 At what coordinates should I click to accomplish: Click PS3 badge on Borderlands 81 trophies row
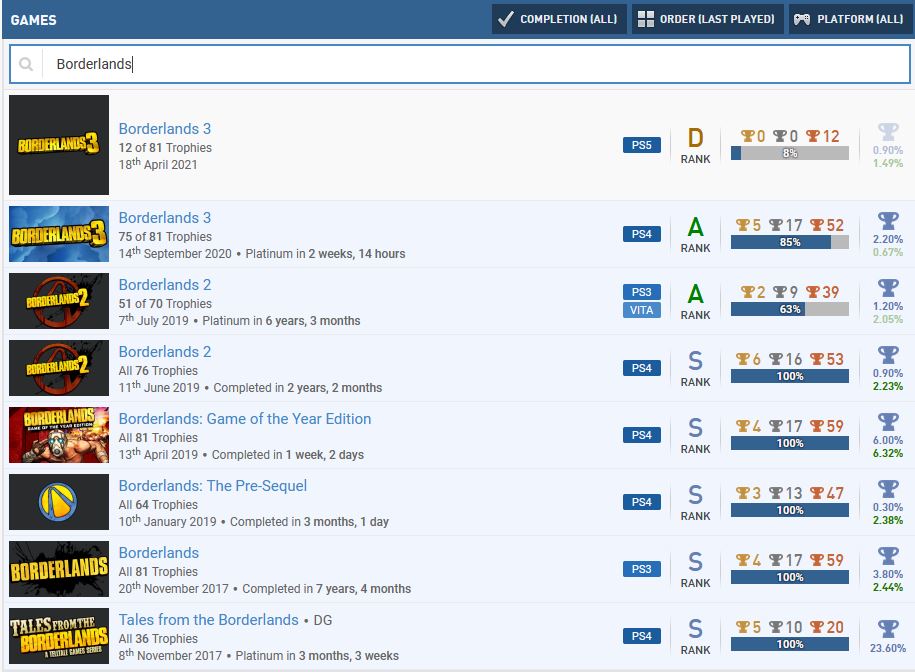click(x=641, y=569)
